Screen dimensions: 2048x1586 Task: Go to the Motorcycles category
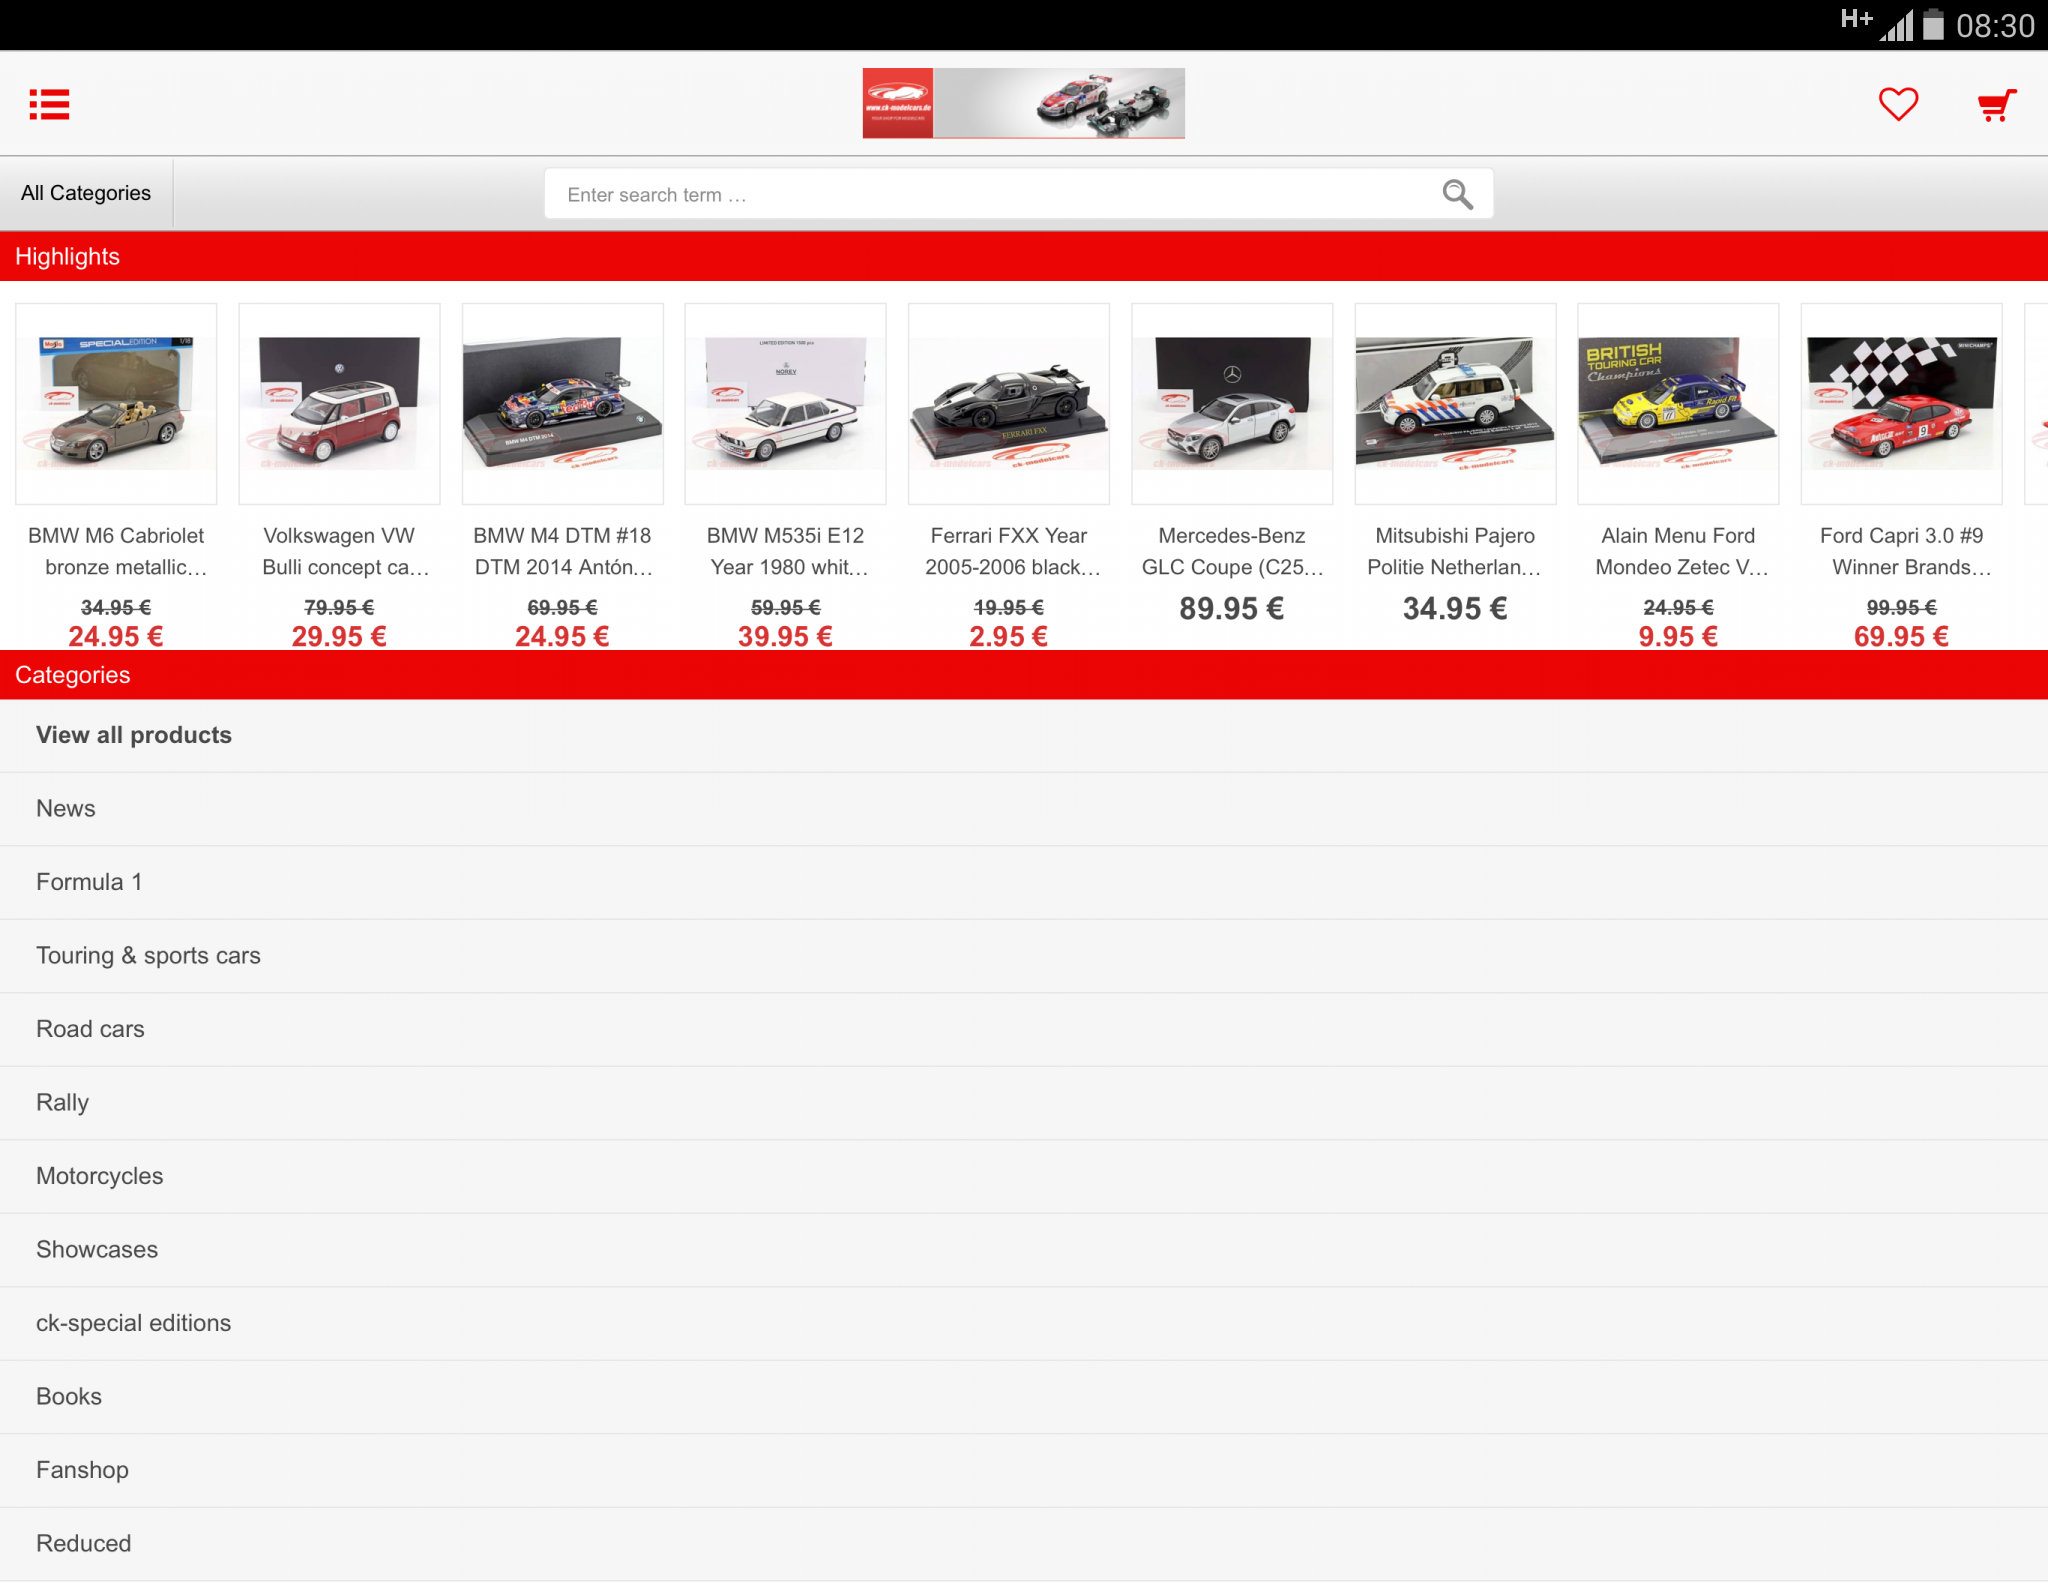point(99,1176)
